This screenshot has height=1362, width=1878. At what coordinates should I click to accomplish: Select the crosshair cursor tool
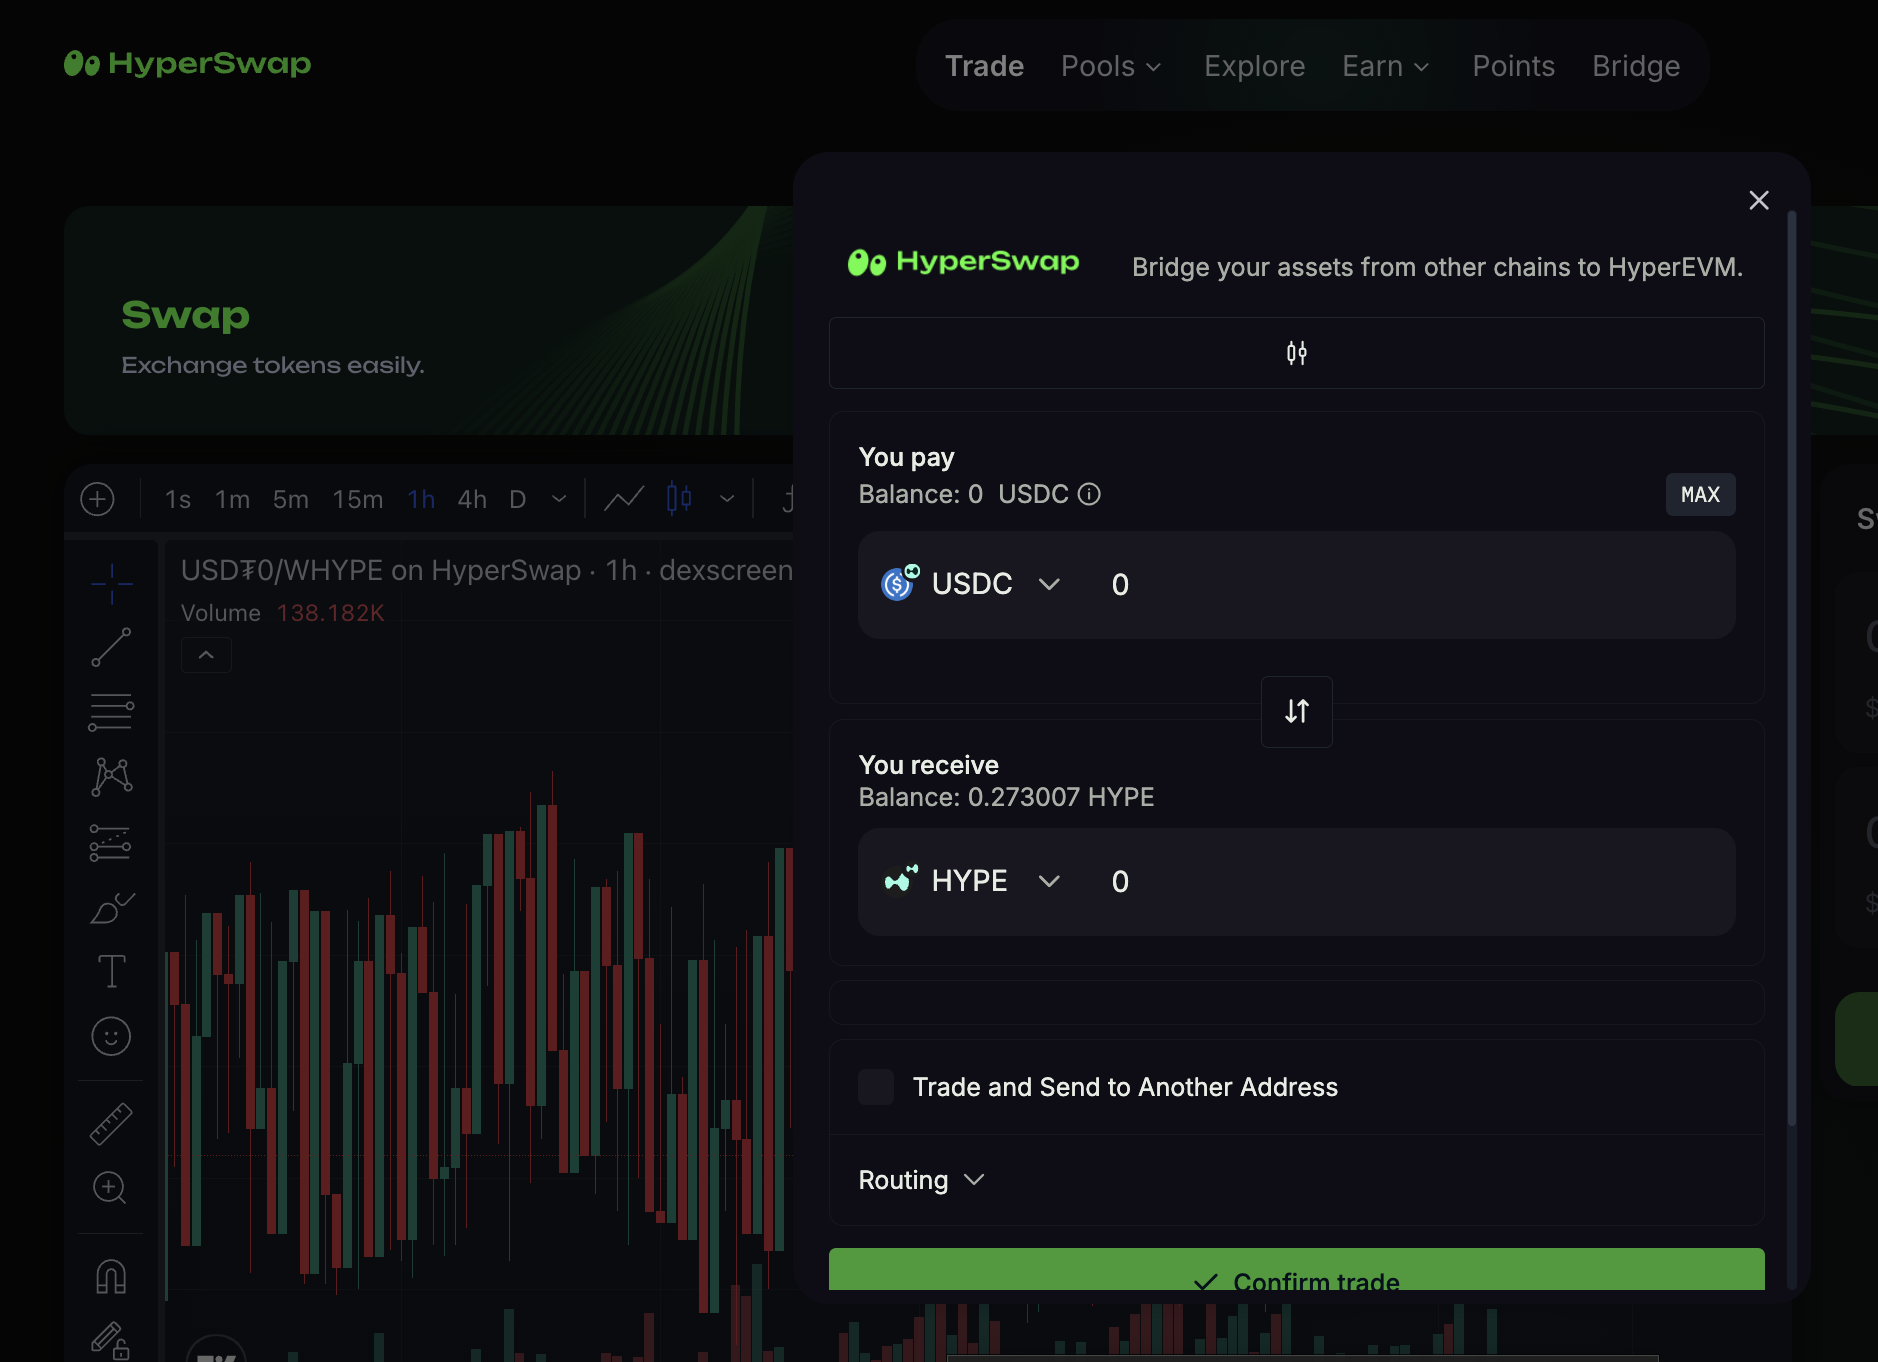[x=111, y=583]
